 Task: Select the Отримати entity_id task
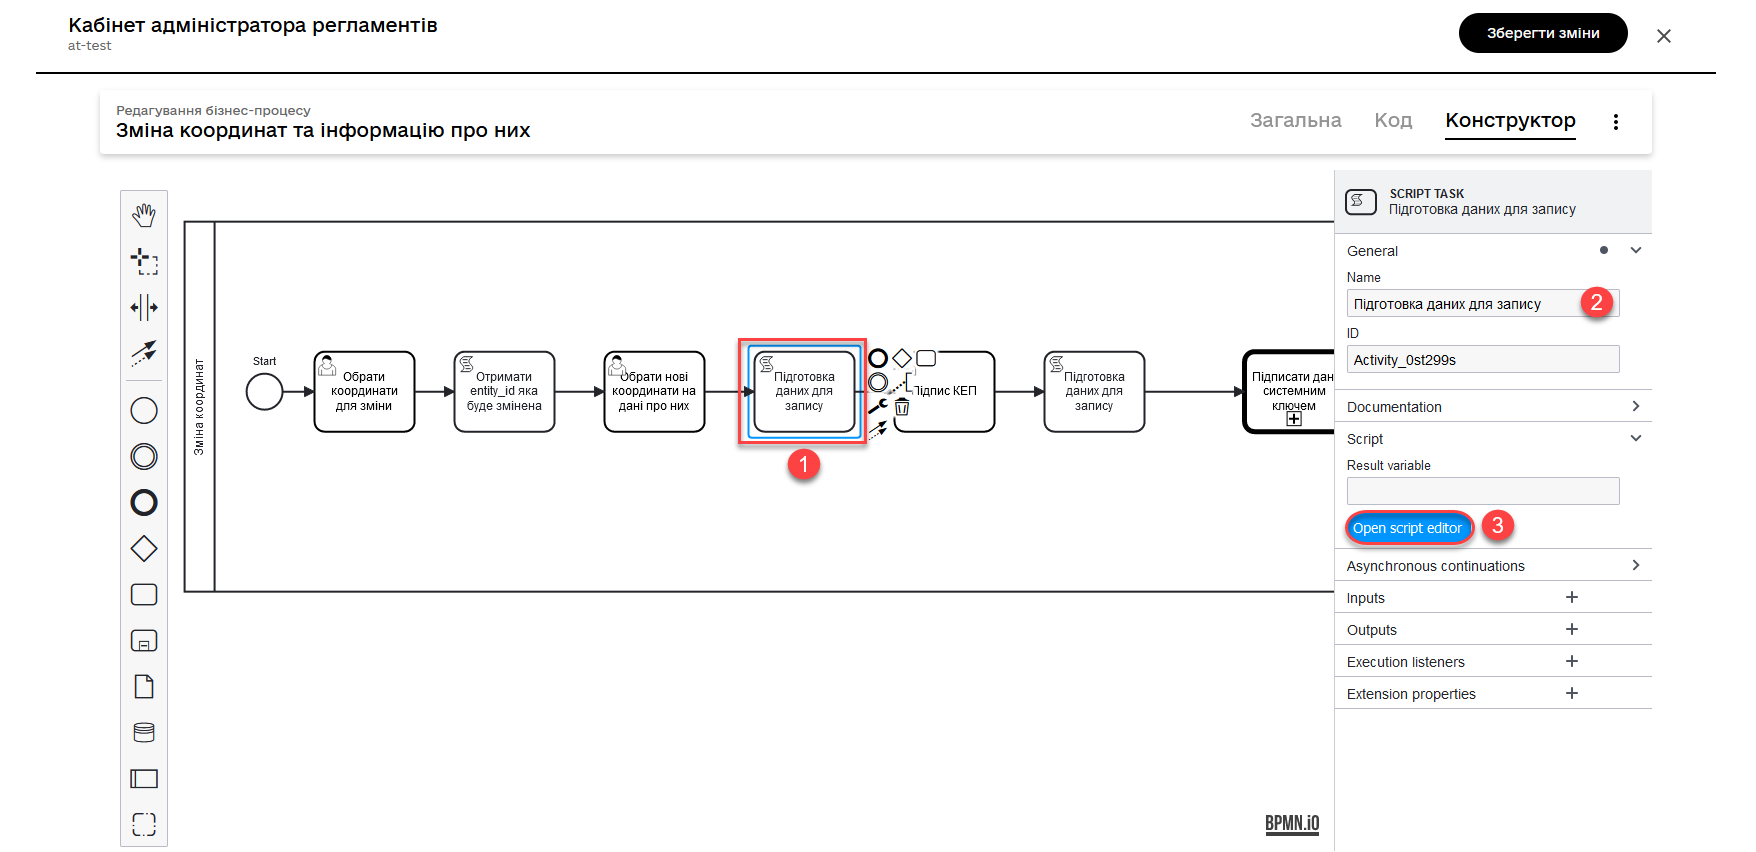pyautogui.click(x=504, y=391)
